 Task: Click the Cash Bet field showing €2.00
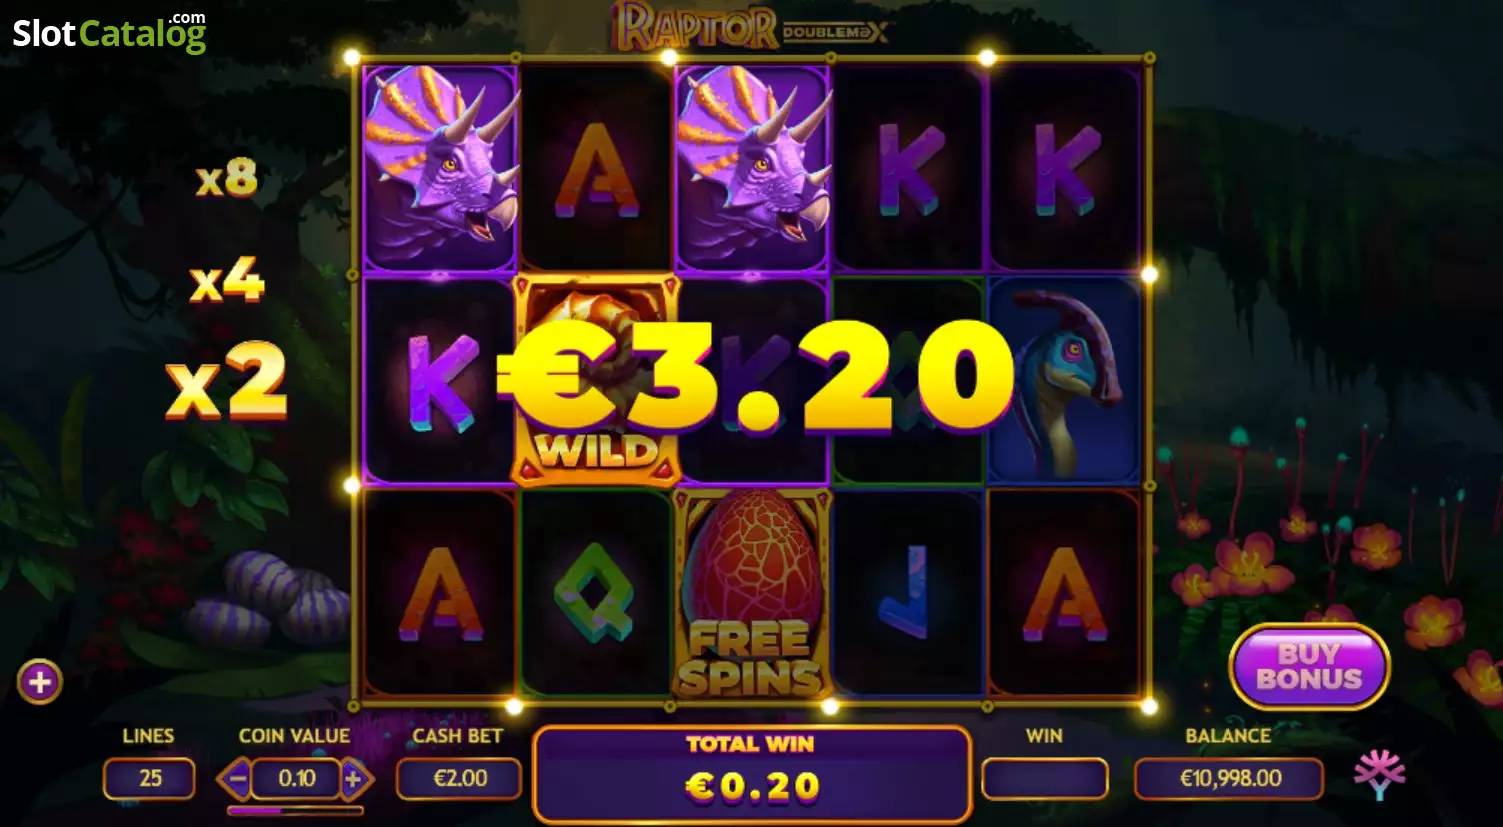[x=459, y=778]
